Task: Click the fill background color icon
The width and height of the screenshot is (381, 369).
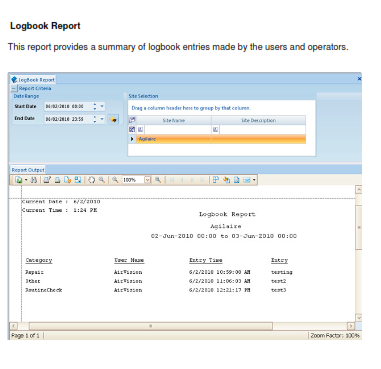Action: click(x=226, y=180)
